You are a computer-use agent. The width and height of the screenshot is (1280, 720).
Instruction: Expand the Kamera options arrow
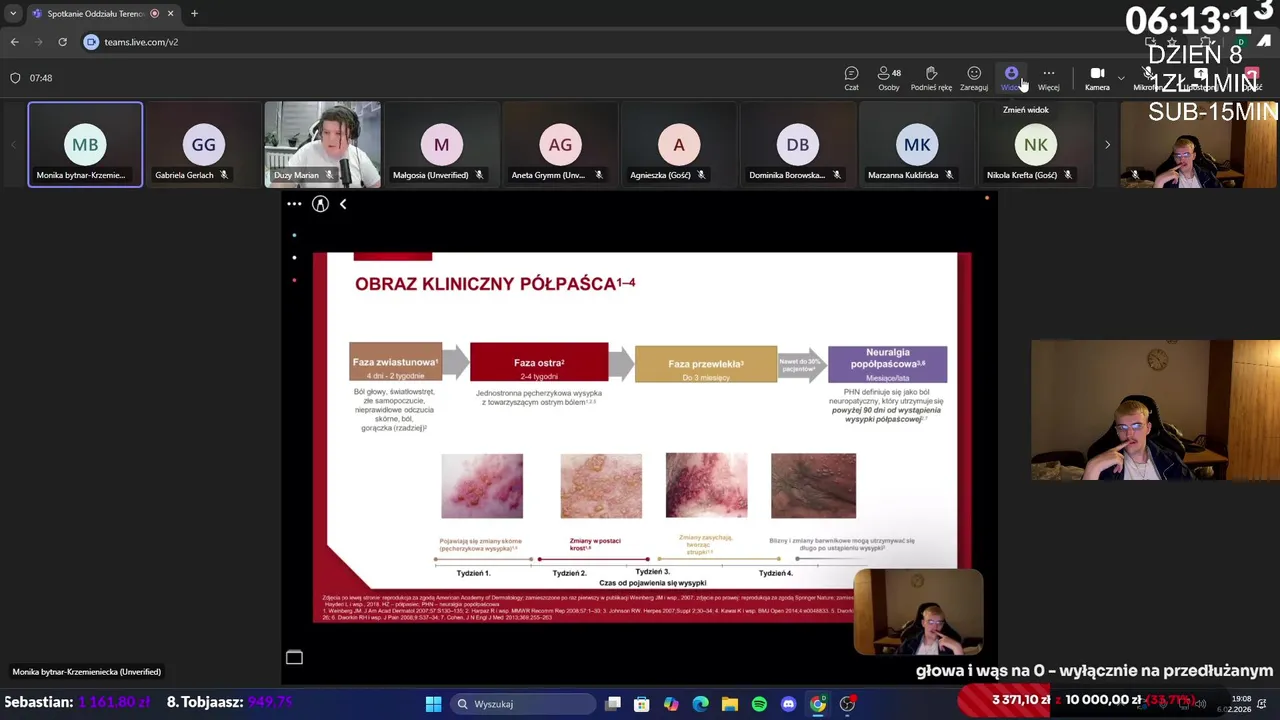(x=1120, y=77)
